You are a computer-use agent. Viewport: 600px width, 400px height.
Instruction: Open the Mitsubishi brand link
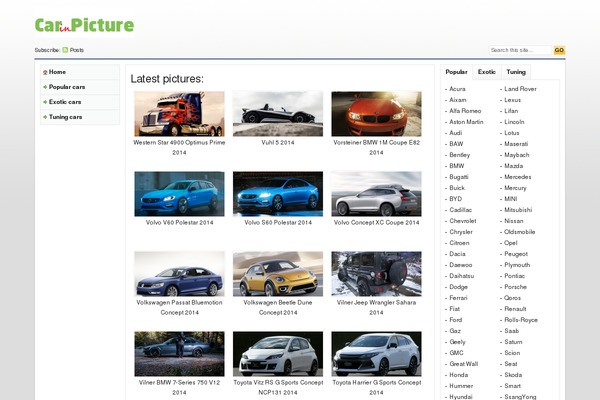(x=518, y=210)
